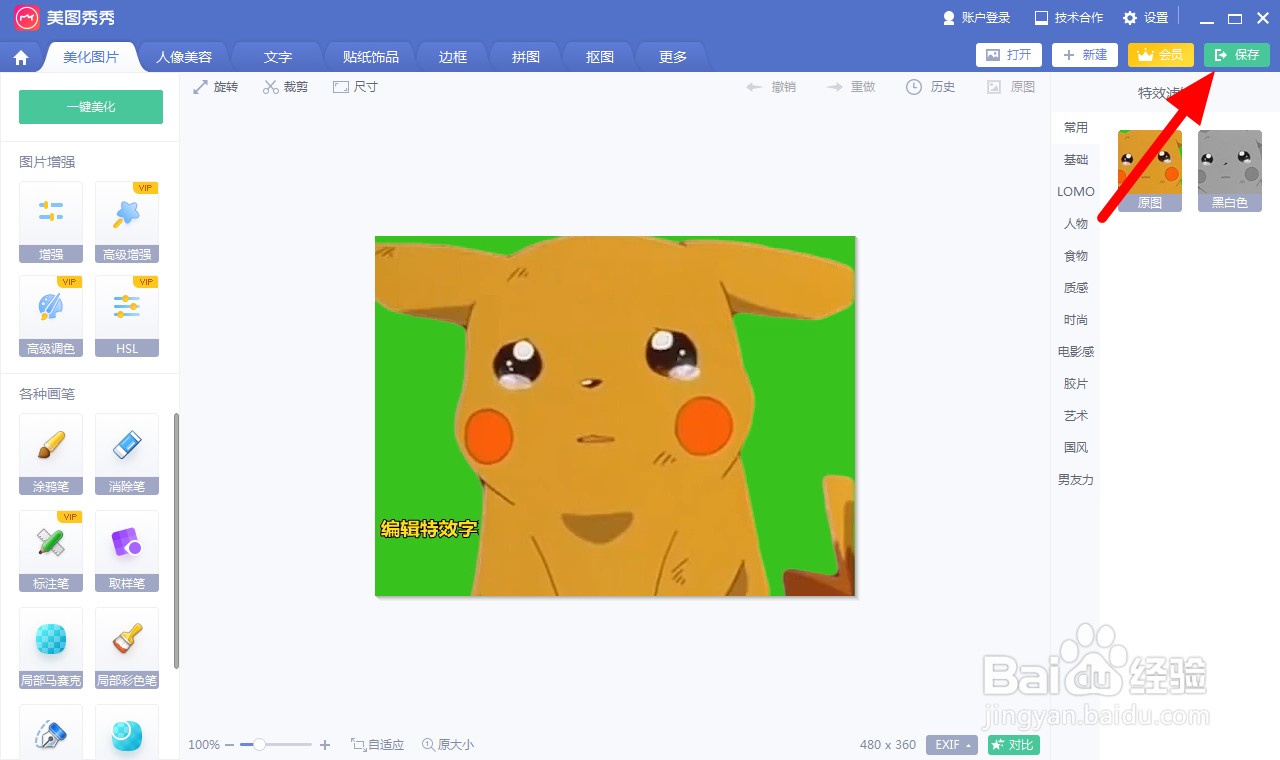
Task: Select the 时尚 filter category
Action: (x=1076, y=320)
